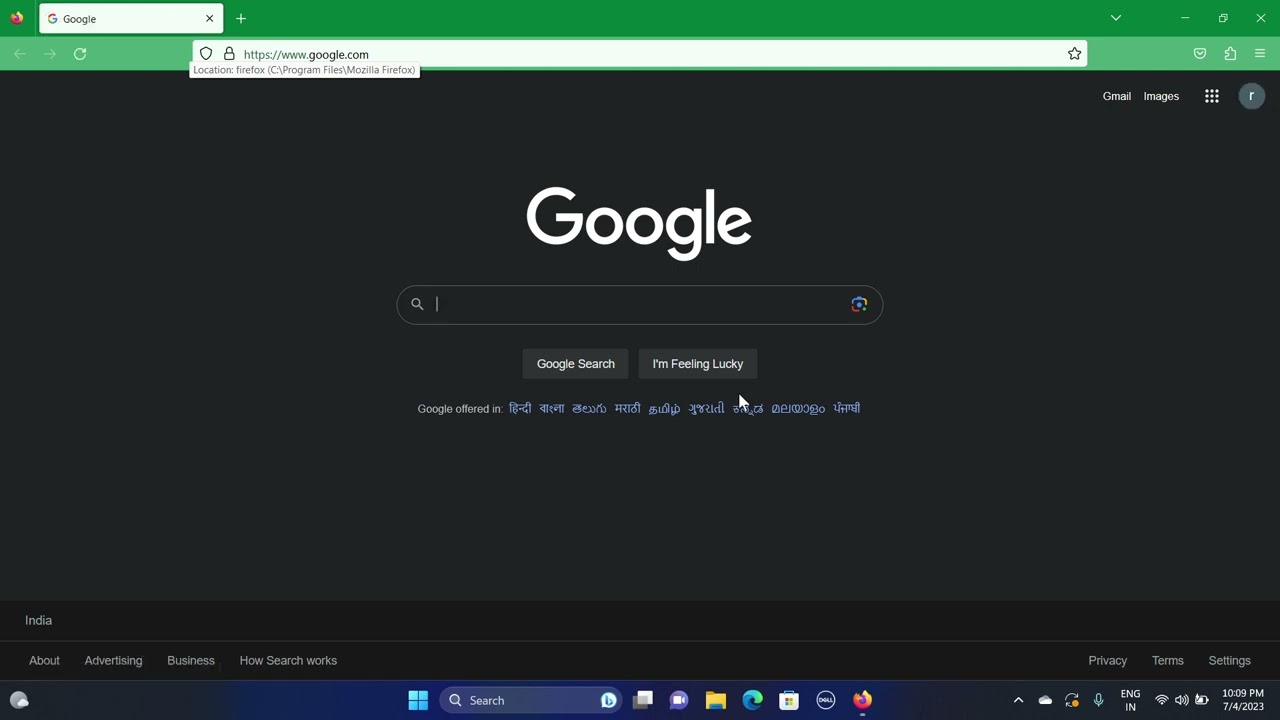Show hidden system tray icons
Screen dimensions: 1280x720
coord(1018,700)
